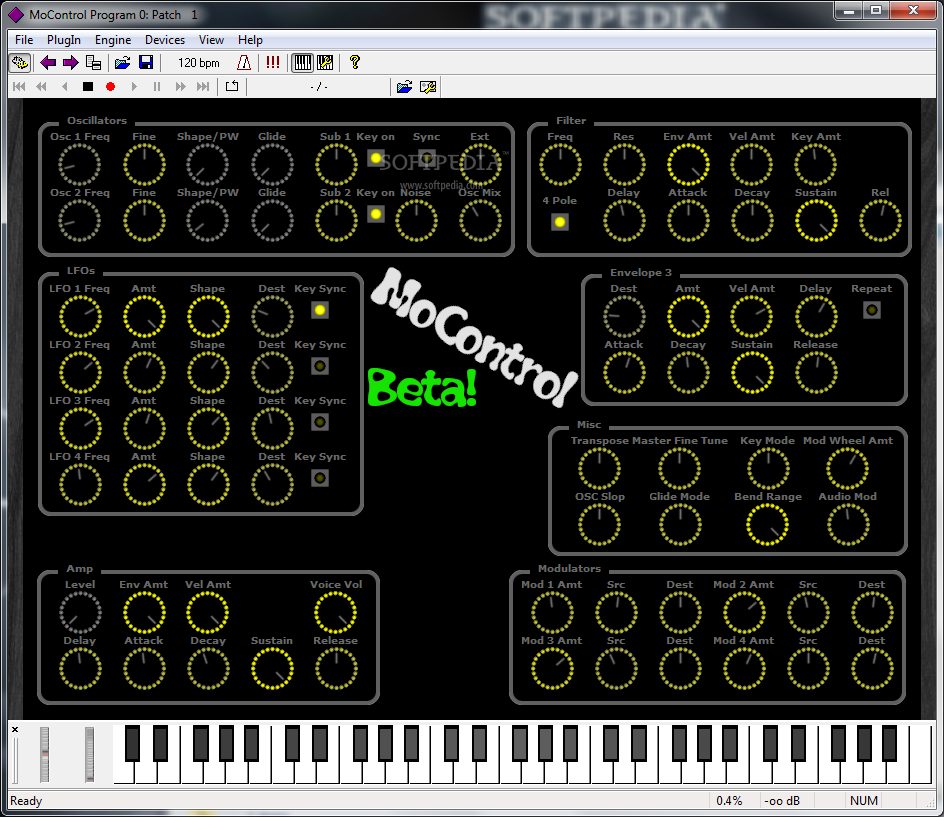Click the rewind transport button
Viewport: 944px width, 817px height.
click(x=42, y=87)
